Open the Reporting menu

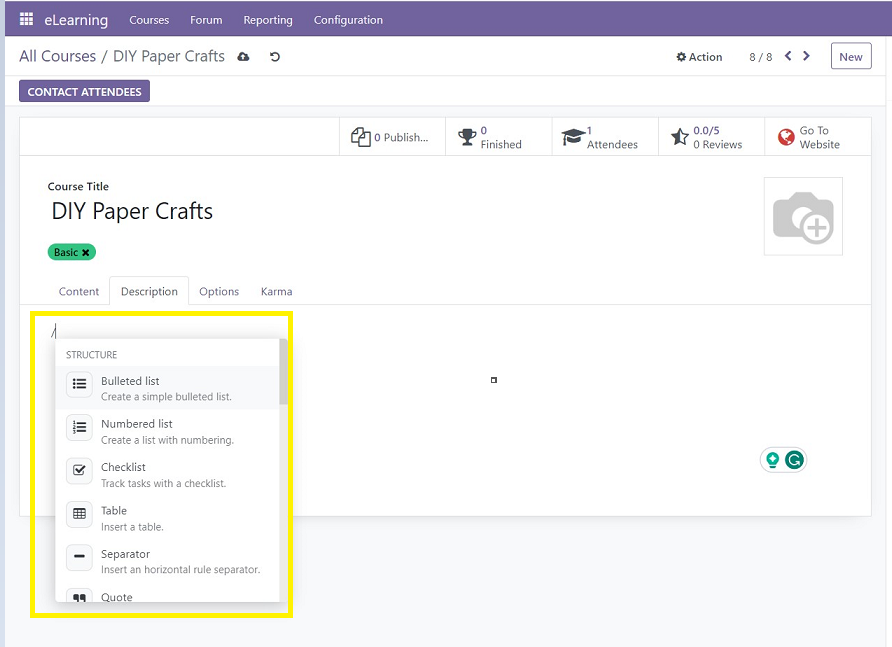(268, 20)
